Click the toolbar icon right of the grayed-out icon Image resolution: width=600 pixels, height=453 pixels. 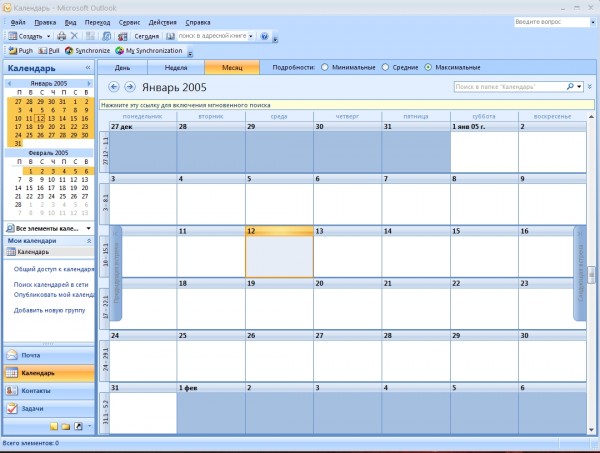pos(107,36)
